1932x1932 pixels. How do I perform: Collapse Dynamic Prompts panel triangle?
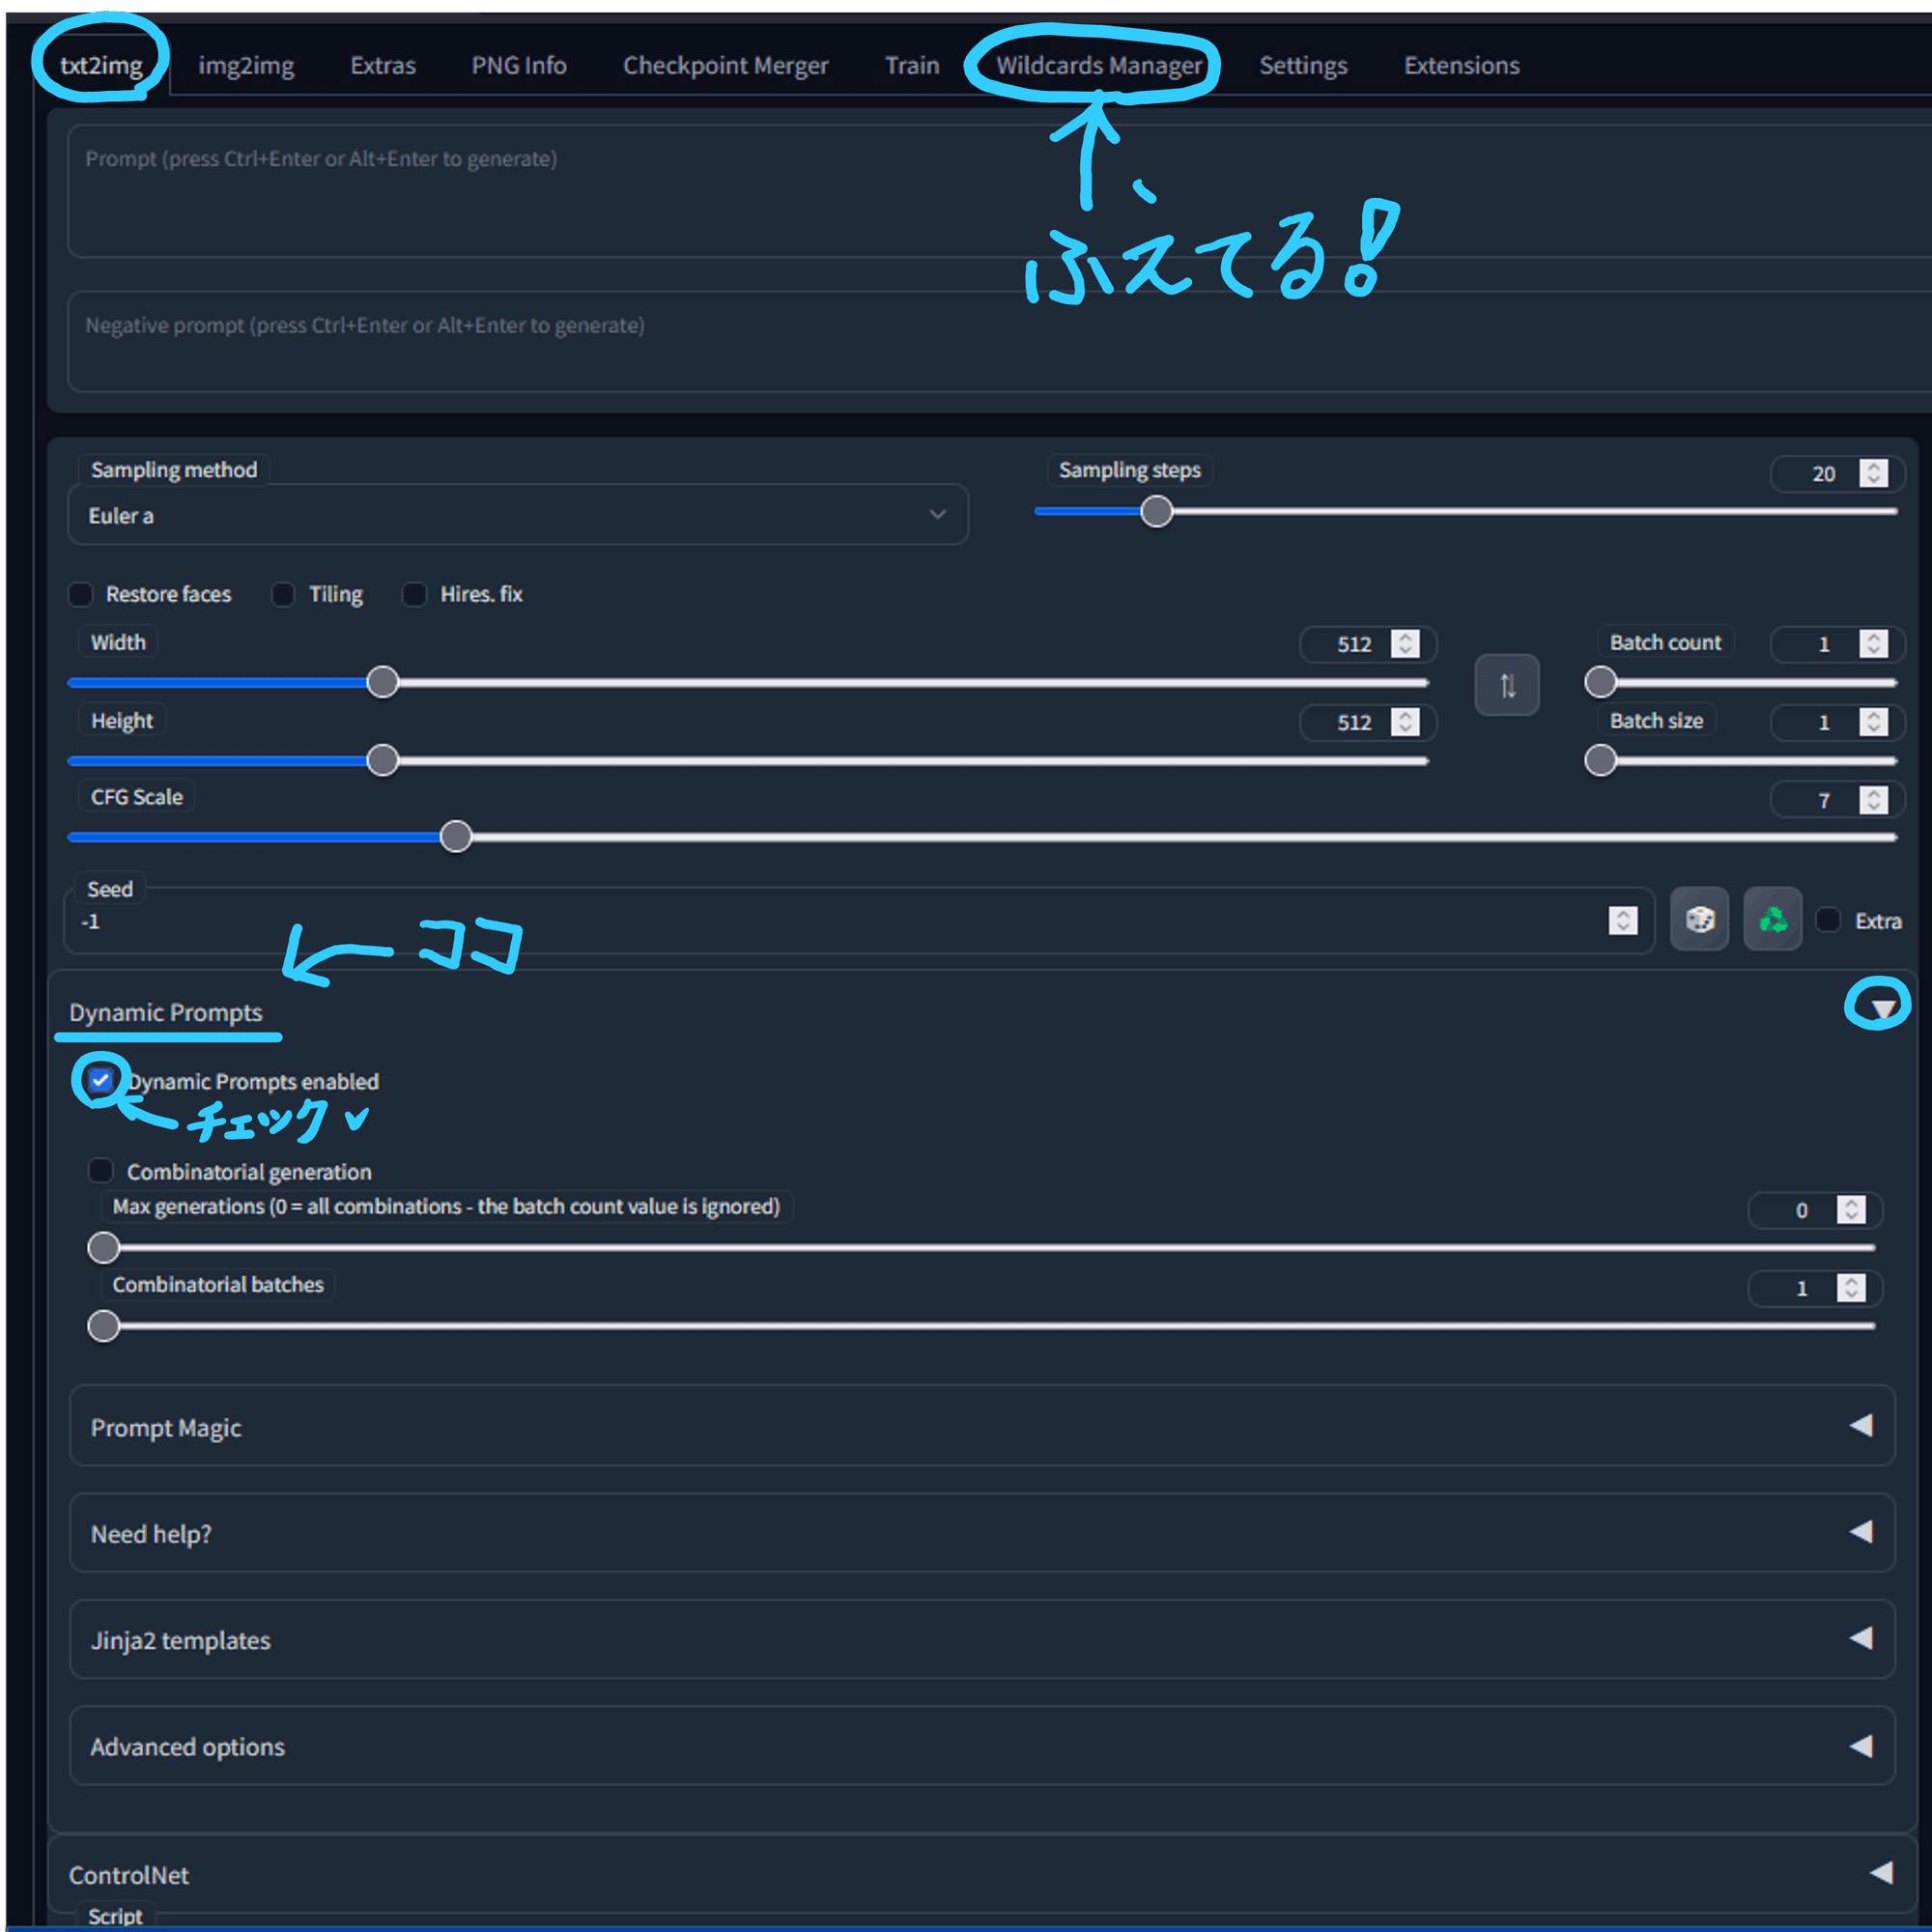pyautogui.click(x=1882, y=1008)
